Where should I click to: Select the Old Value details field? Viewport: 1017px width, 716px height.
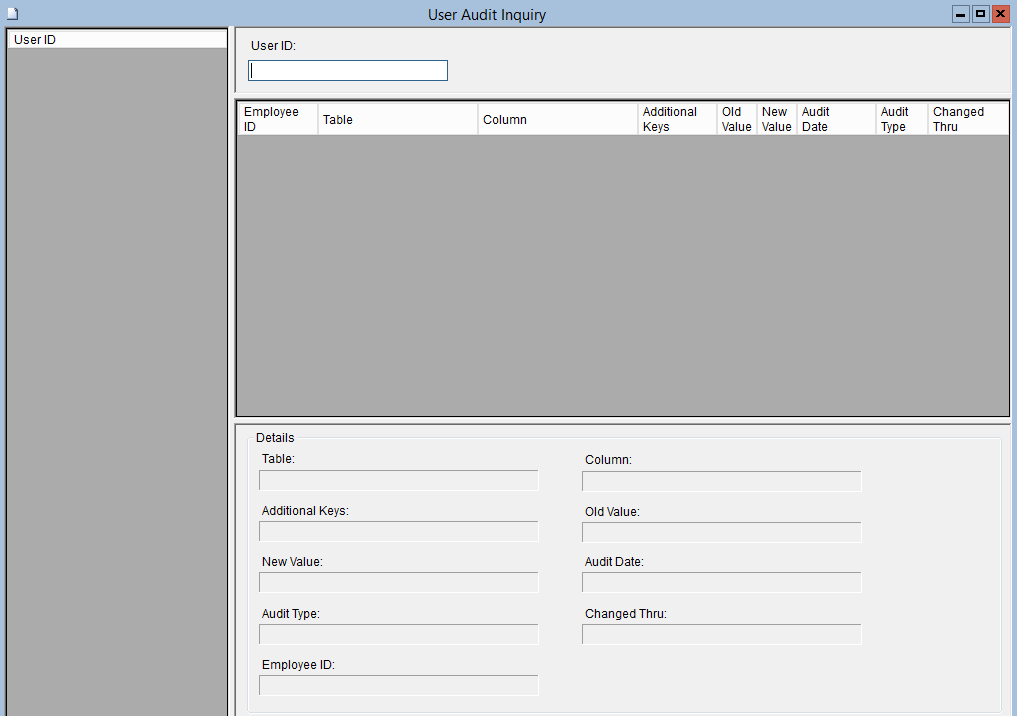point(721,532)
